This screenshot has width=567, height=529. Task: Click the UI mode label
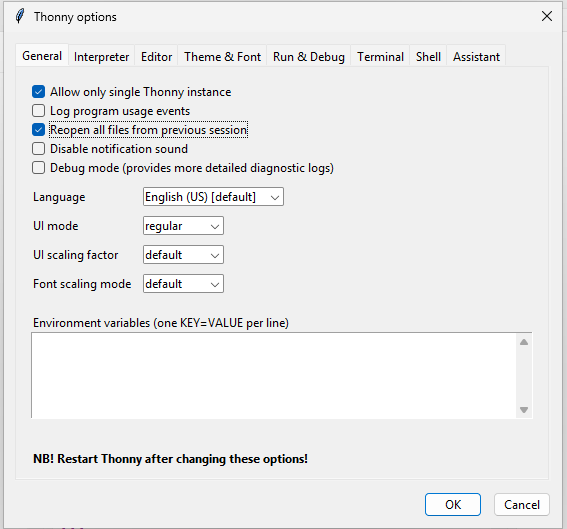coord(56,226)
